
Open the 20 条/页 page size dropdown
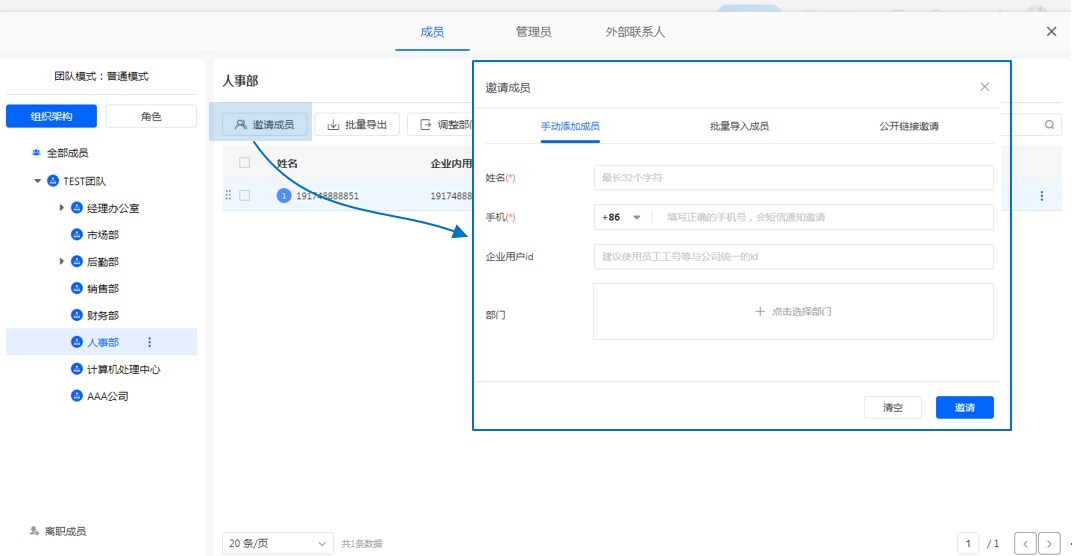coord(278,543)
